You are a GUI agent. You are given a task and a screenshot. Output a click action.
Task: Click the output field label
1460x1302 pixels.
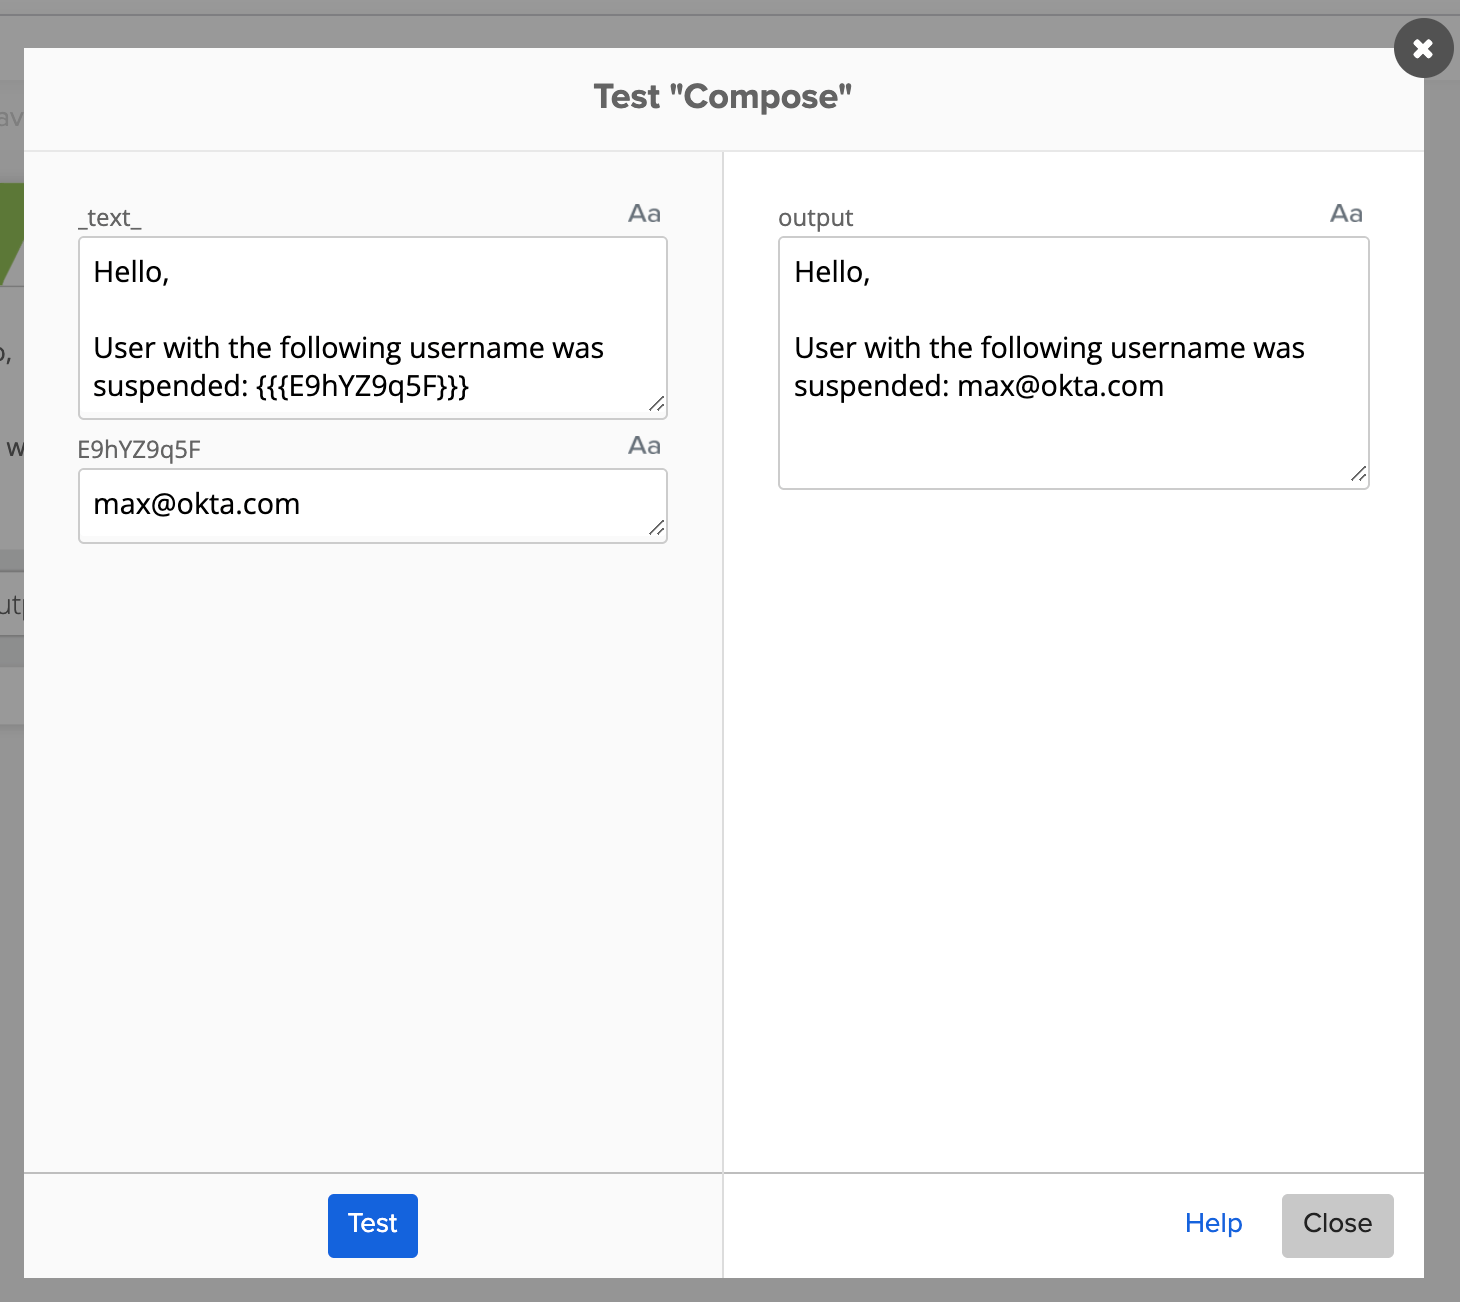point(815,218)
